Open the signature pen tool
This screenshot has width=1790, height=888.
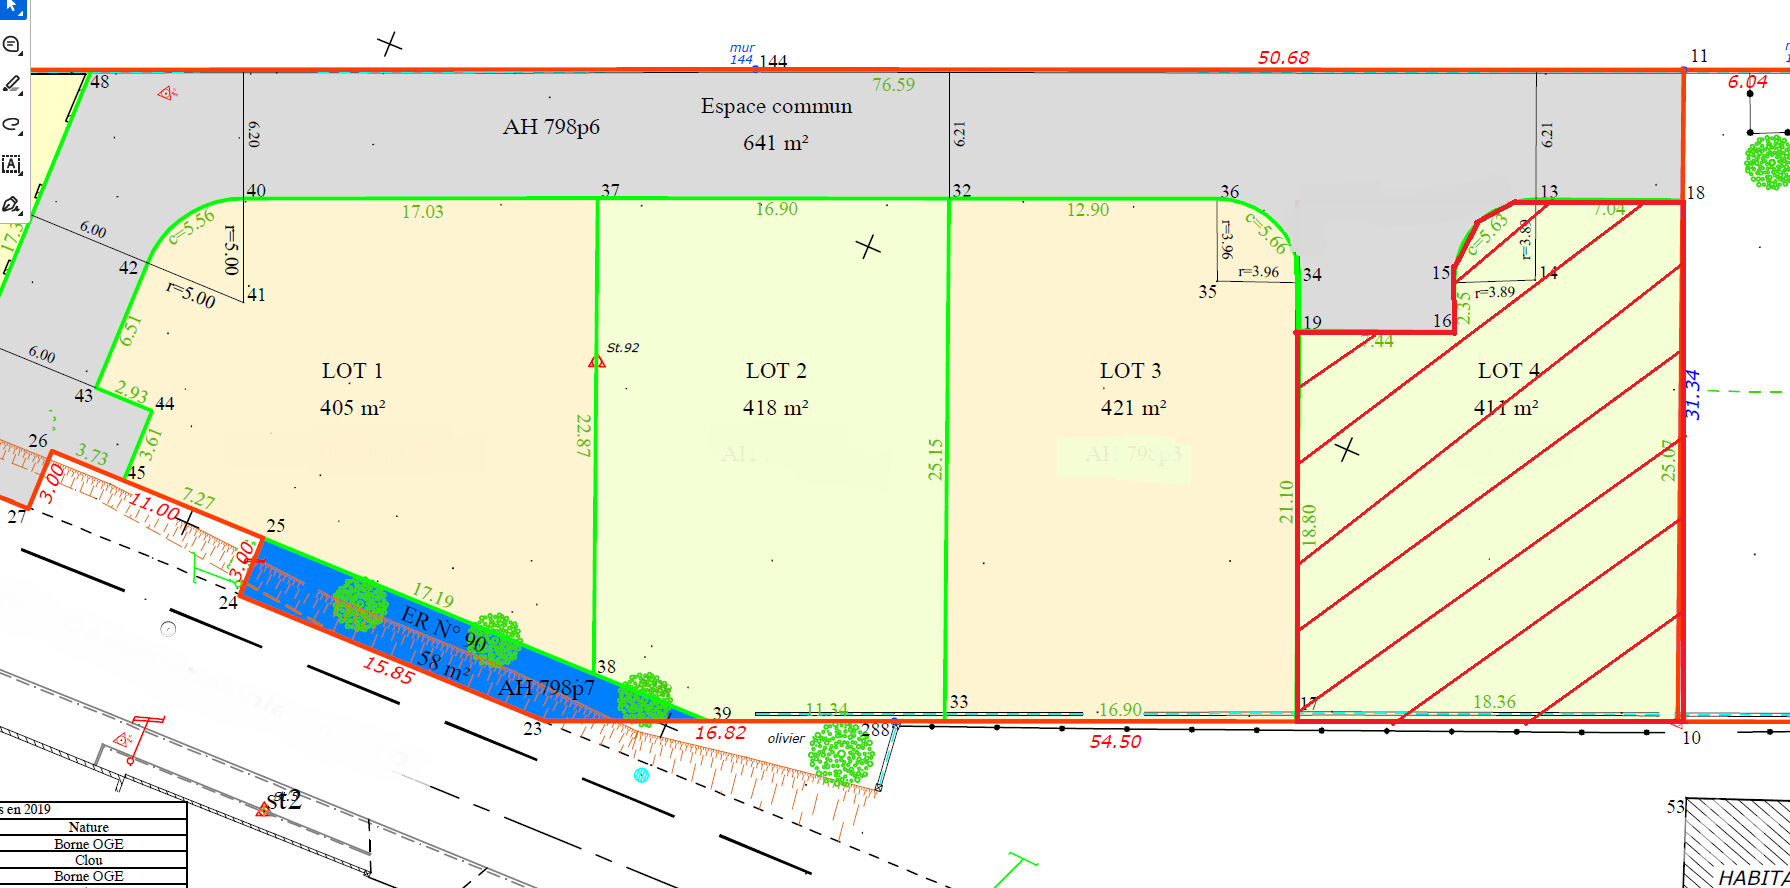pos(12,205)
